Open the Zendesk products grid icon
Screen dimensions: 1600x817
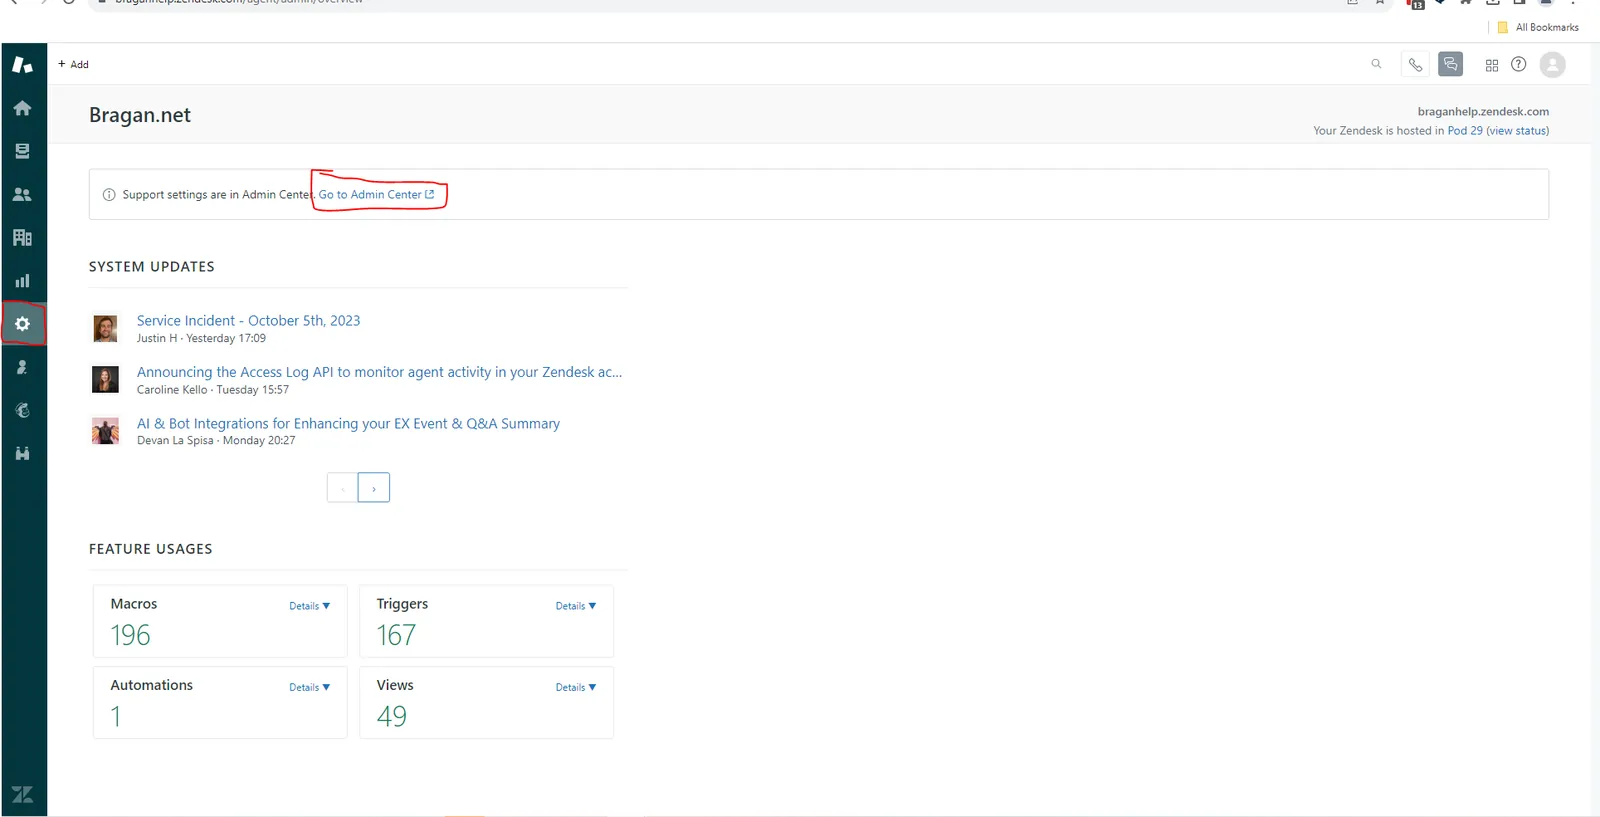tap(1492, 65)
